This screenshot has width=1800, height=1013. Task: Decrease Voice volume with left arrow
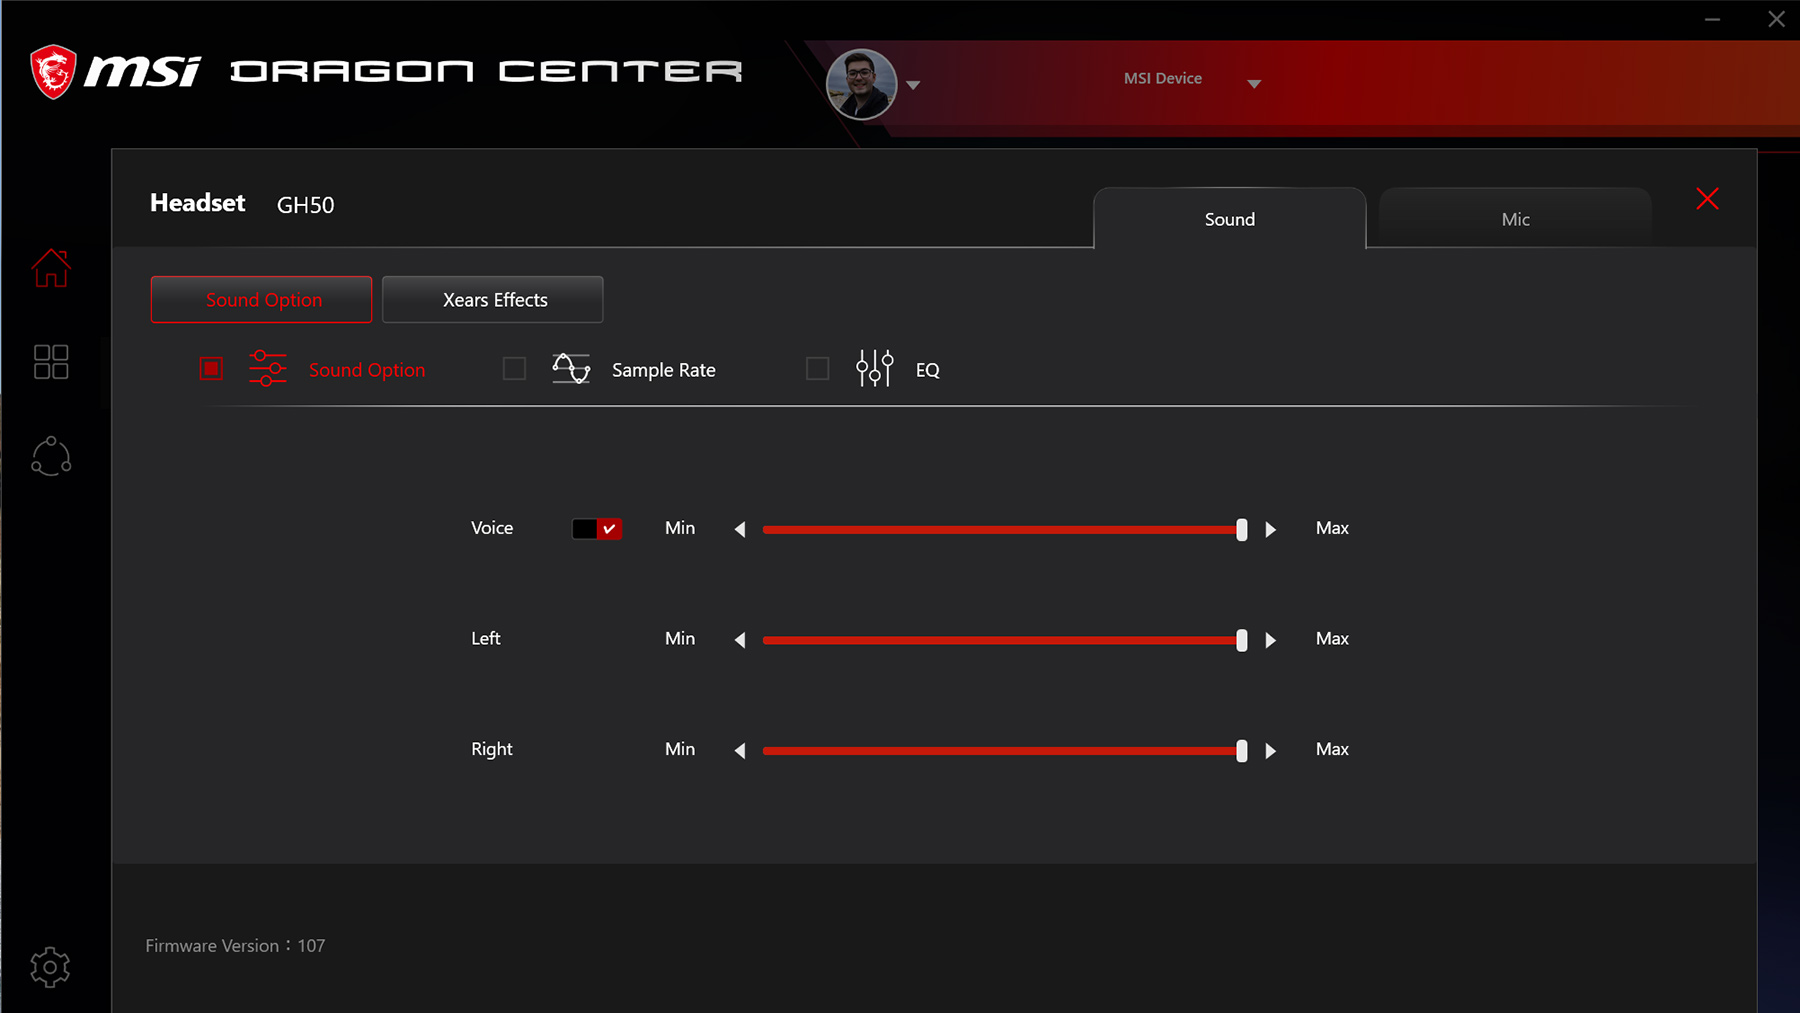[x=740, y=529]
